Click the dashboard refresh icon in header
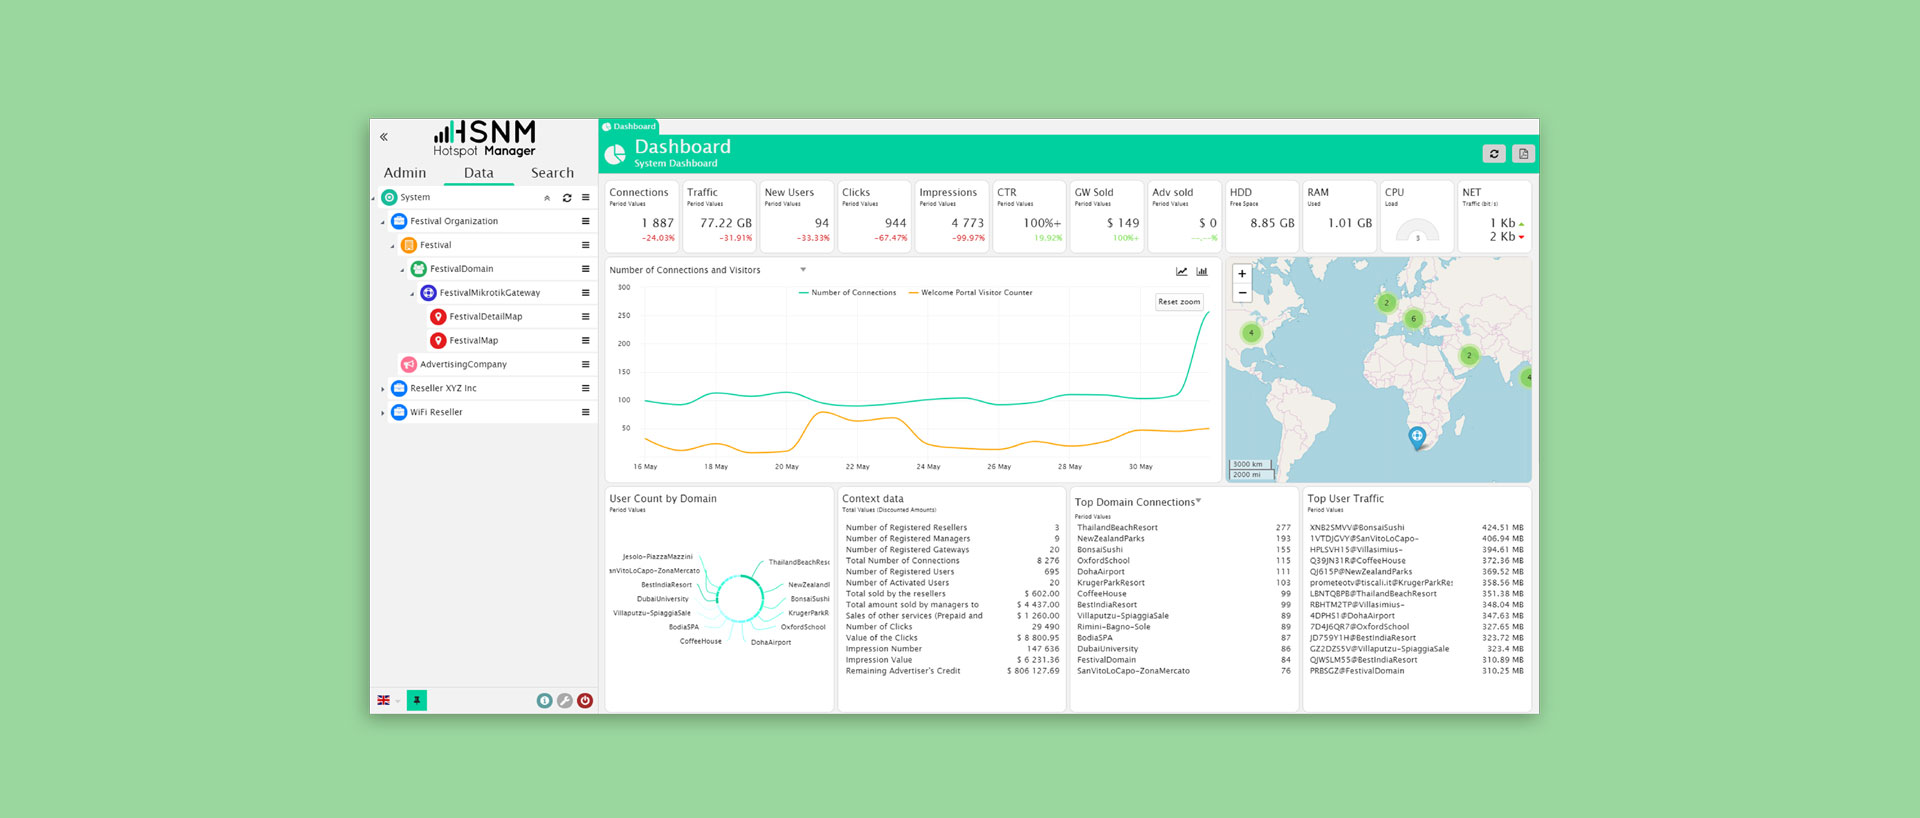 tap(1493, 154)
